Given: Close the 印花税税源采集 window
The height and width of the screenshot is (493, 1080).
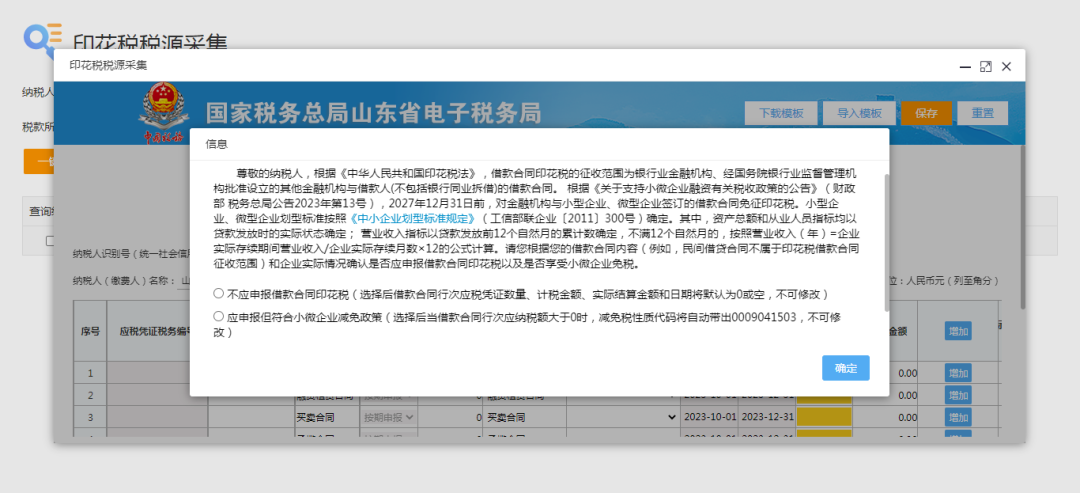Looking at the screenshot, I should 1006,67.
